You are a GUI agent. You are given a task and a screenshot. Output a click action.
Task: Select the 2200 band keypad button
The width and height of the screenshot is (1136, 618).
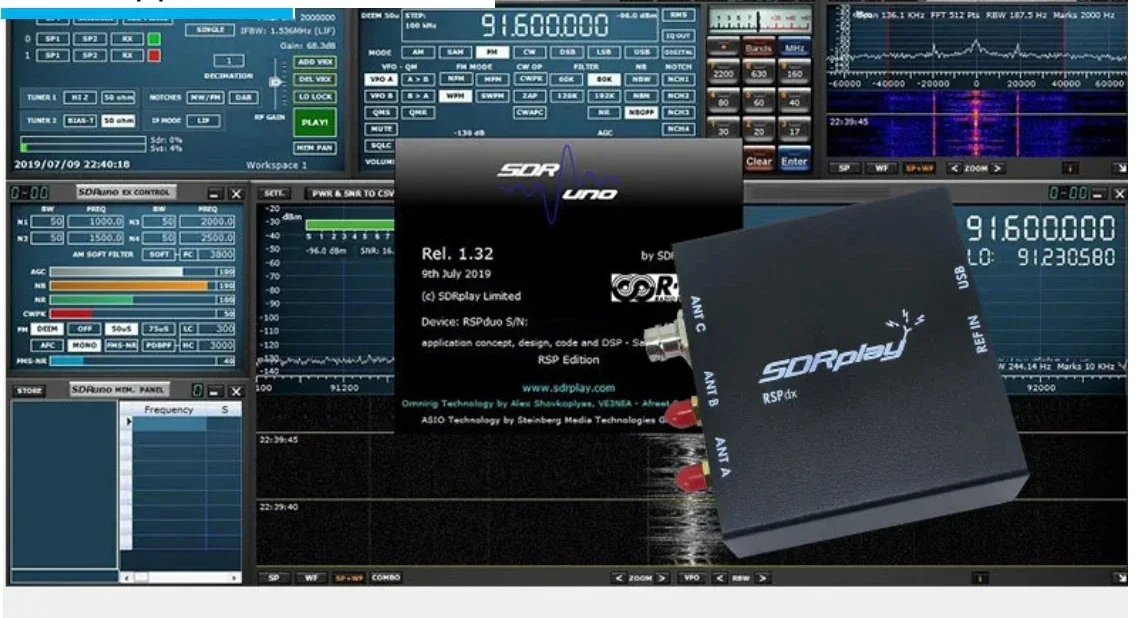click(x=723, y=72)
